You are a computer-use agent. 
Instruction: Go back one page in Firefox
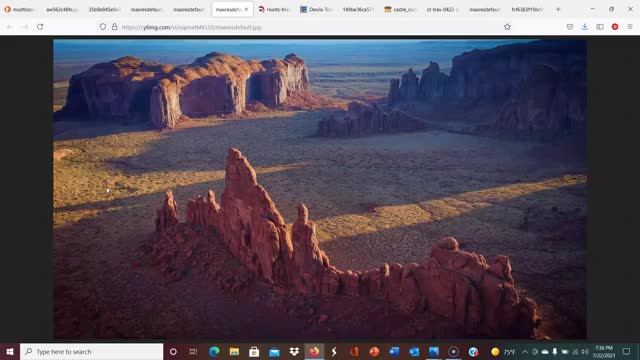10,27
